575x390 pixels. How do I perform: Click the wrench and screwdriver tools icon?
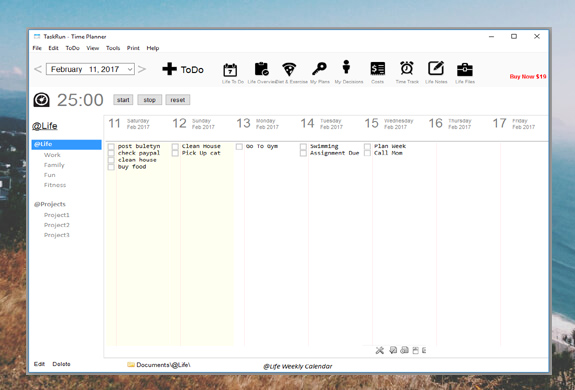pos(380,350)
